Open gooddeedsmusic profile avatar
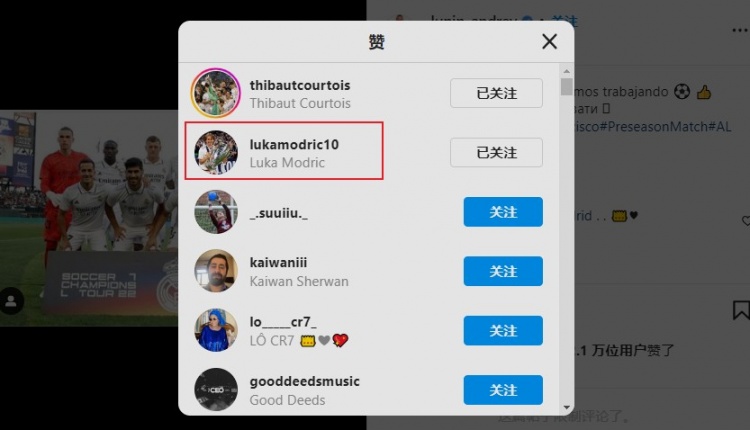Viewport: 750px width, 430px height. click(216, 390)
